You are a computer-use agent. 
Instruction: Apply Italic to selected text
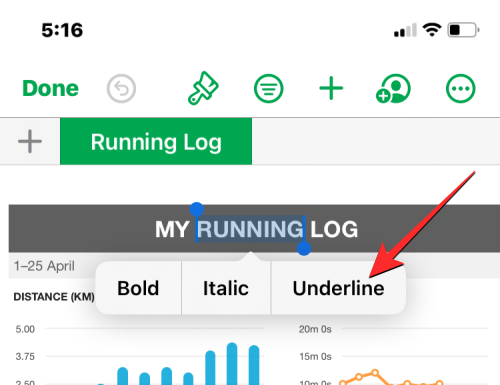(226, 288)
